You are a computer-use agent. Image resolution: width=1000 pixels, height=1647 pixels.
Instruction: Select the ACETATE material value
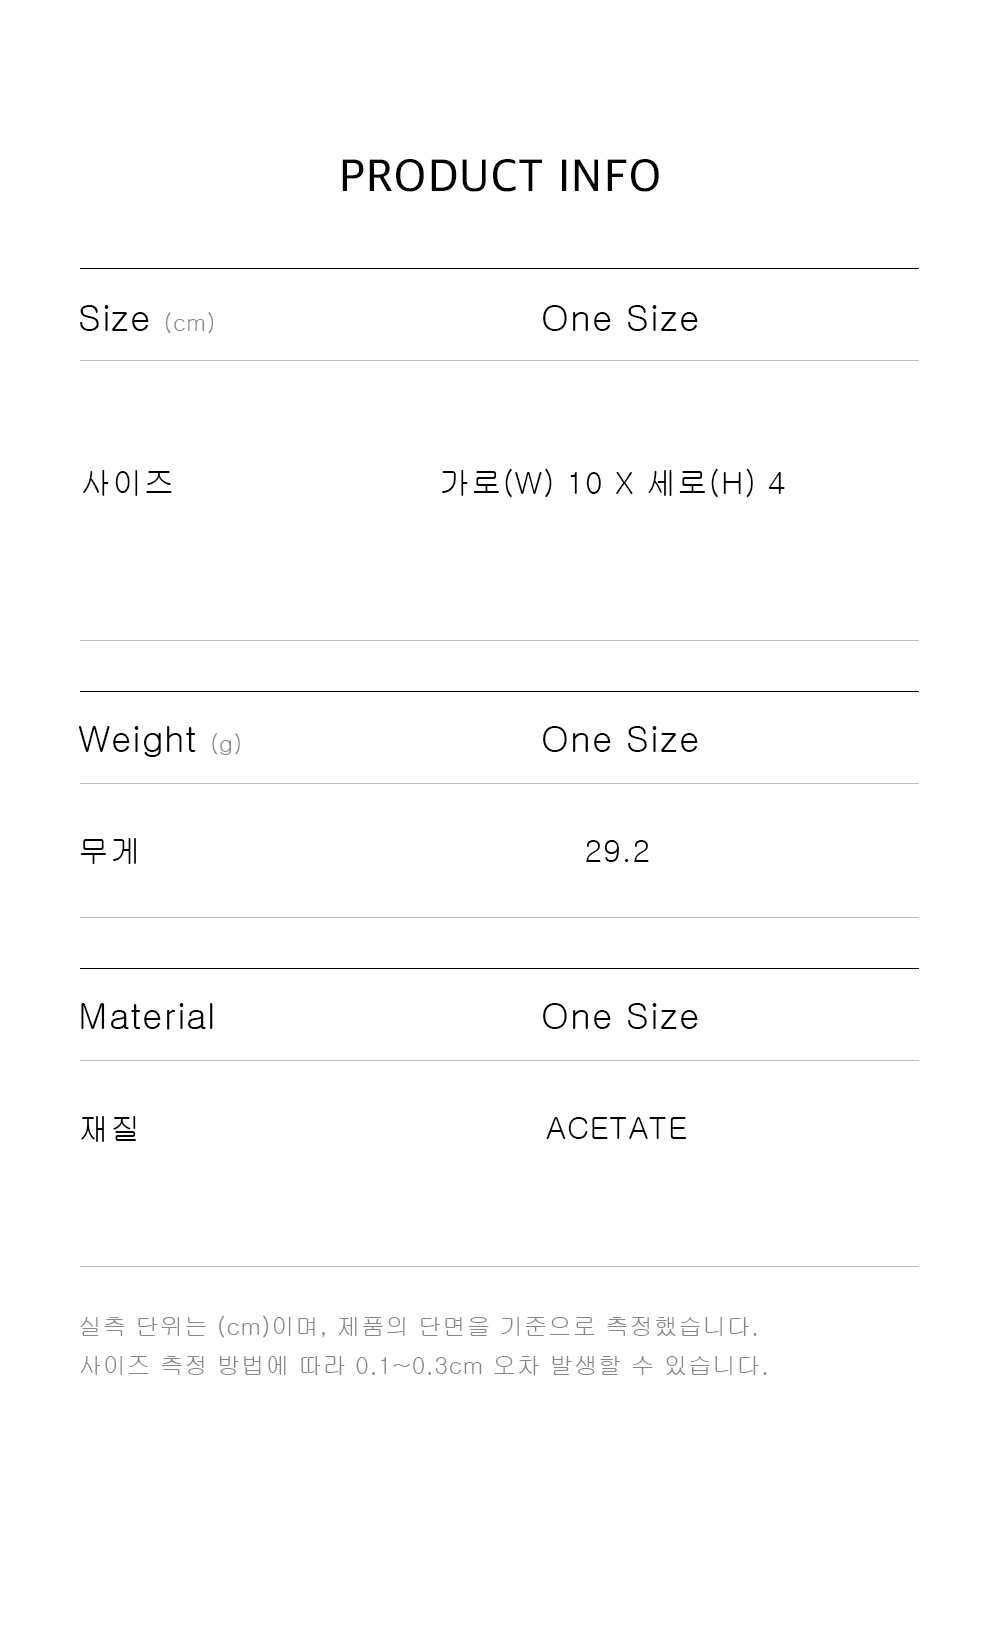click(x=617, y=1129)
